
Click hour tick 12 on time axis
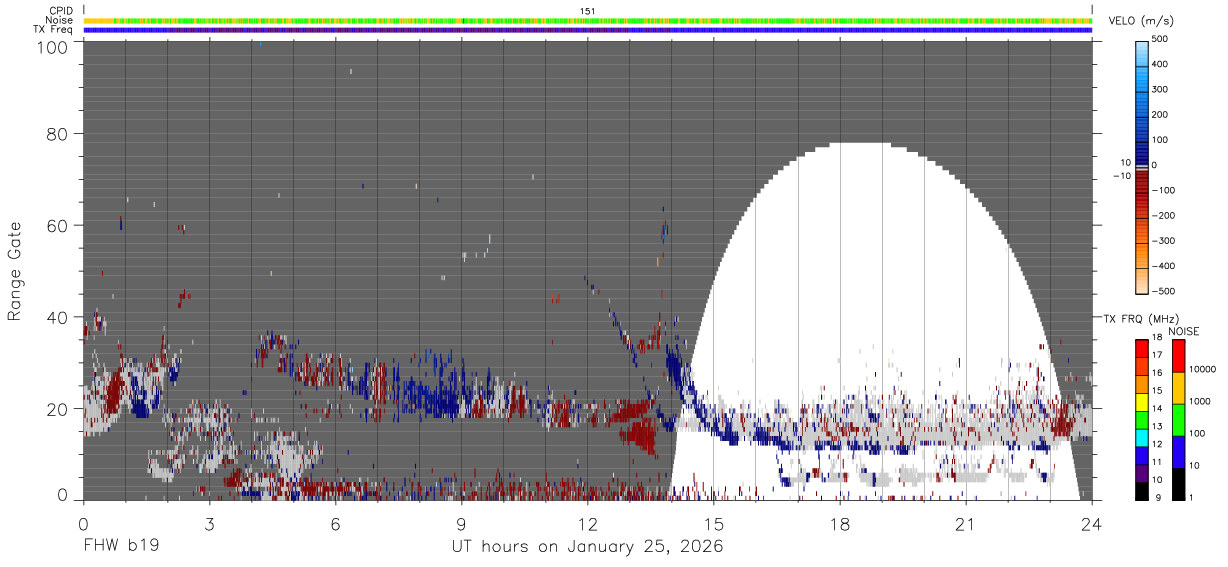click(588, 524)
